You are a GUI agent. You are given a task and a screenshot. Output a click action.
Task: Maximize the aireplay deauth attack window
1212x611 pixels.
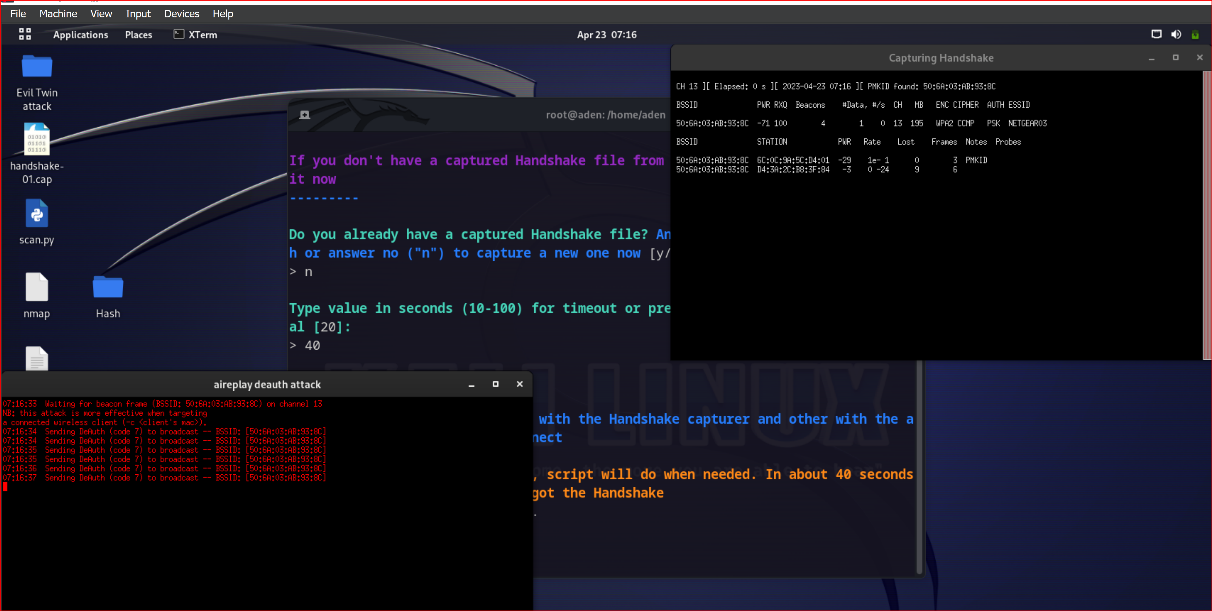pos(495,384)
